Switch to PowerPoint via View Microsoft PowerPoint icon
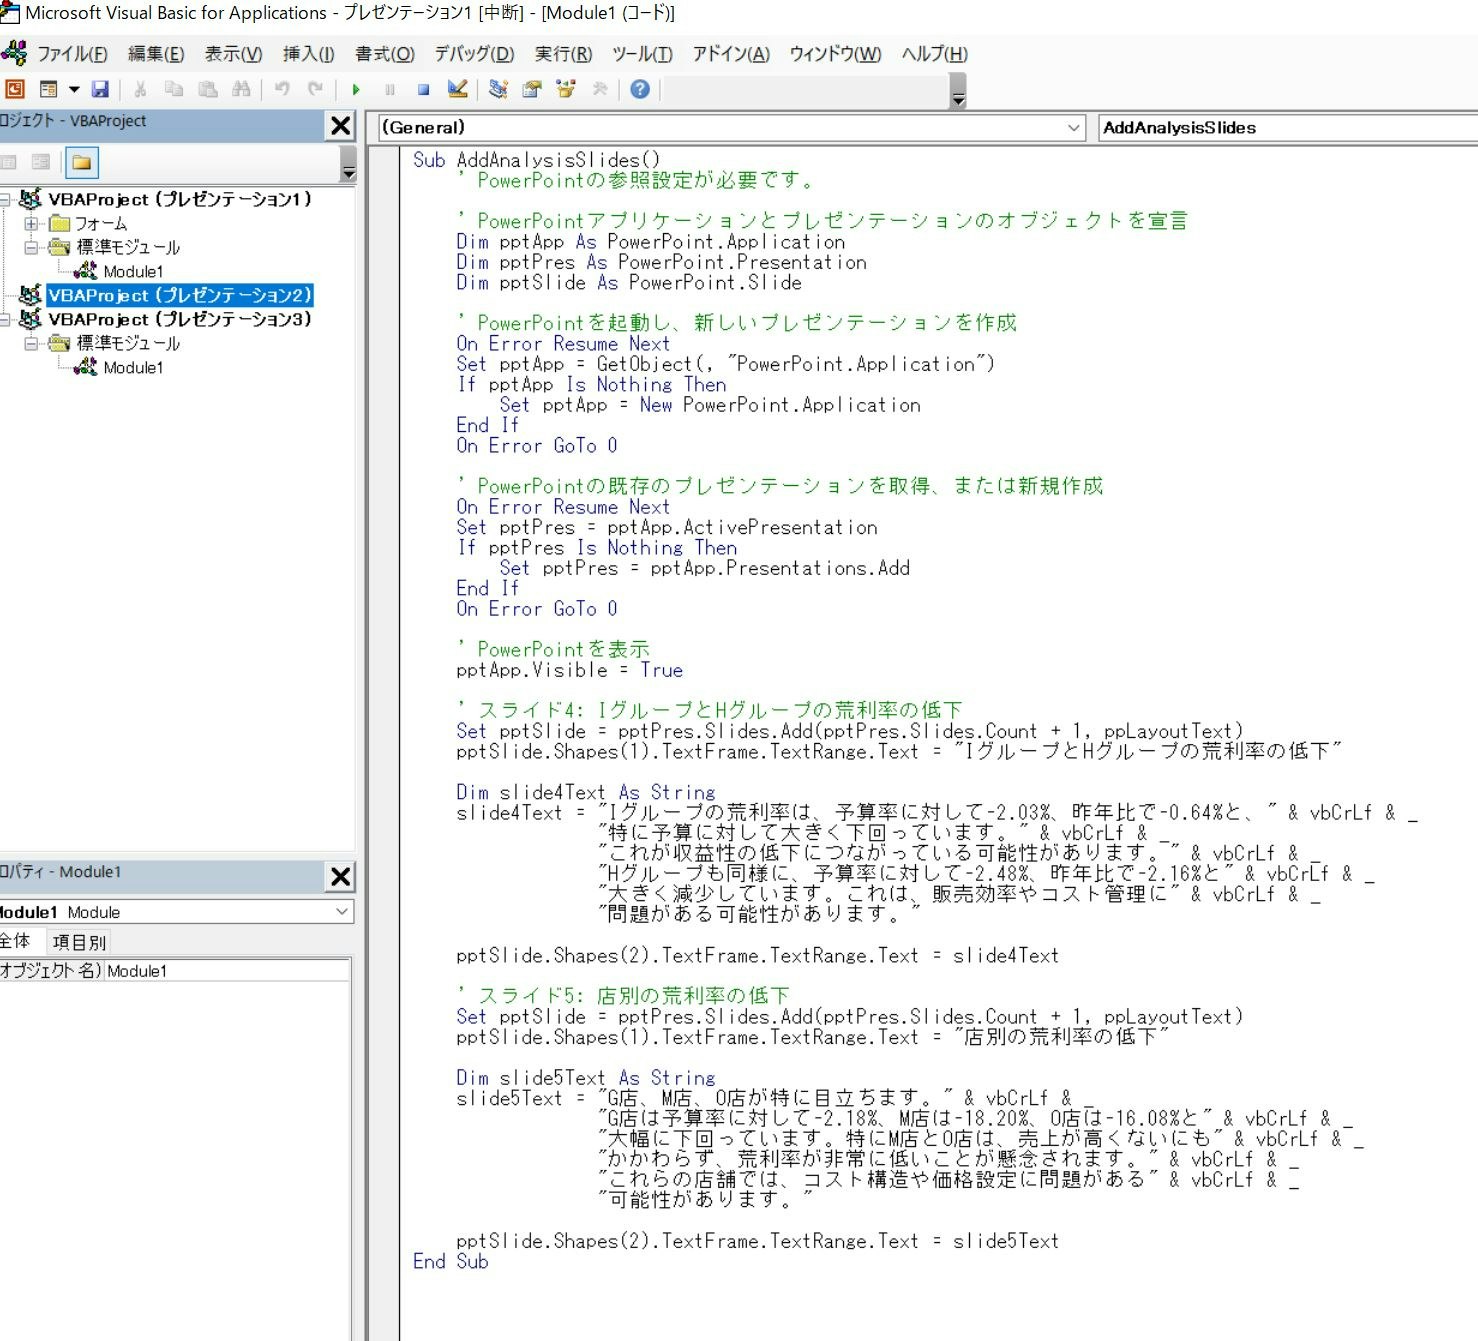1478x1341 pixels. click(14, 91)
